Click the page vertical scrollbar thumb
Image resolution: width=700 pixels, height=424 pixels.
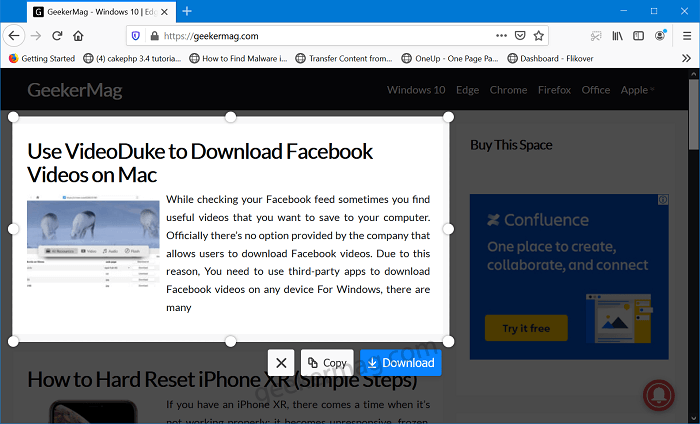694,114
